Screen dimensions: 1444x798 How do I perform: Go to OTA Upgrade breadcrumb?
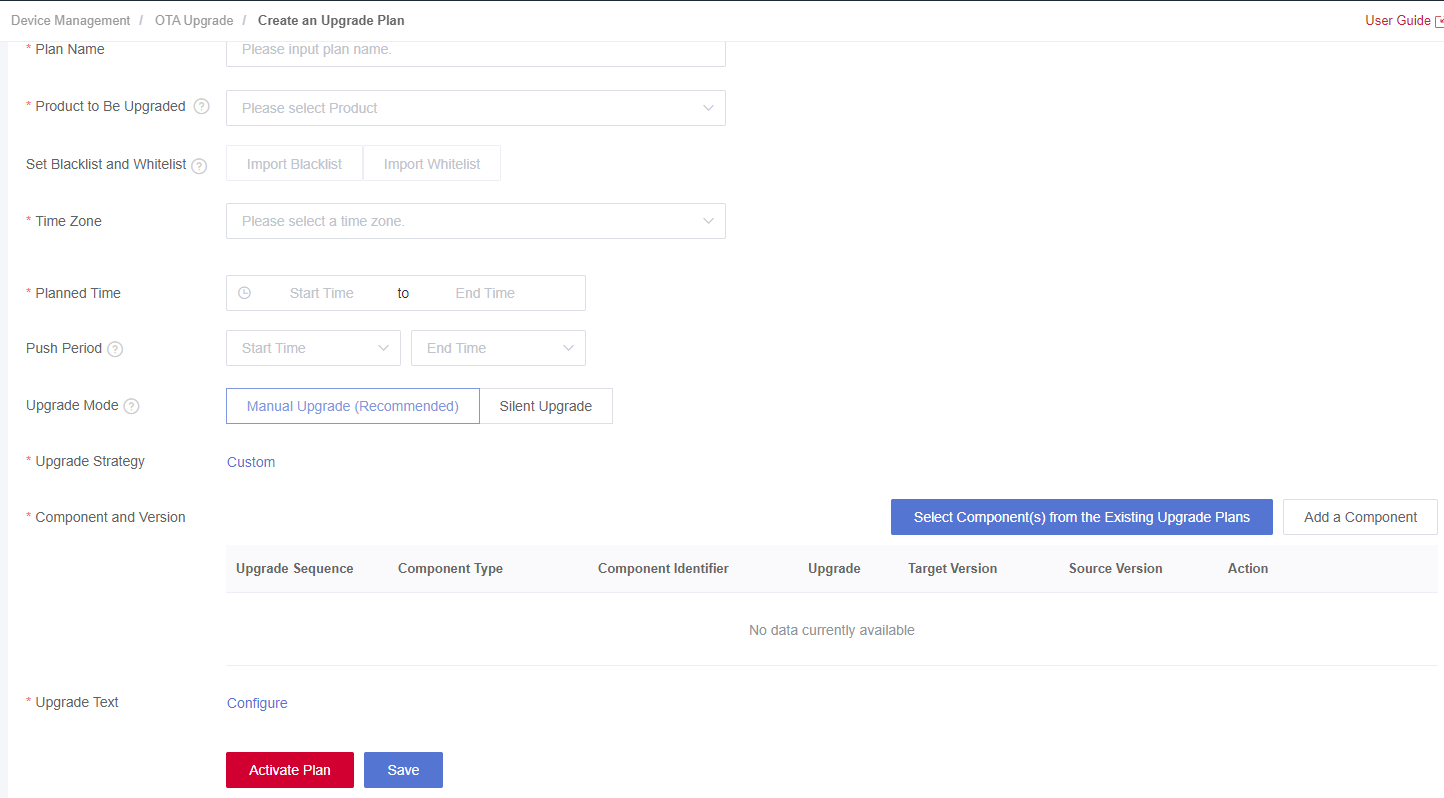coord(194,20)
